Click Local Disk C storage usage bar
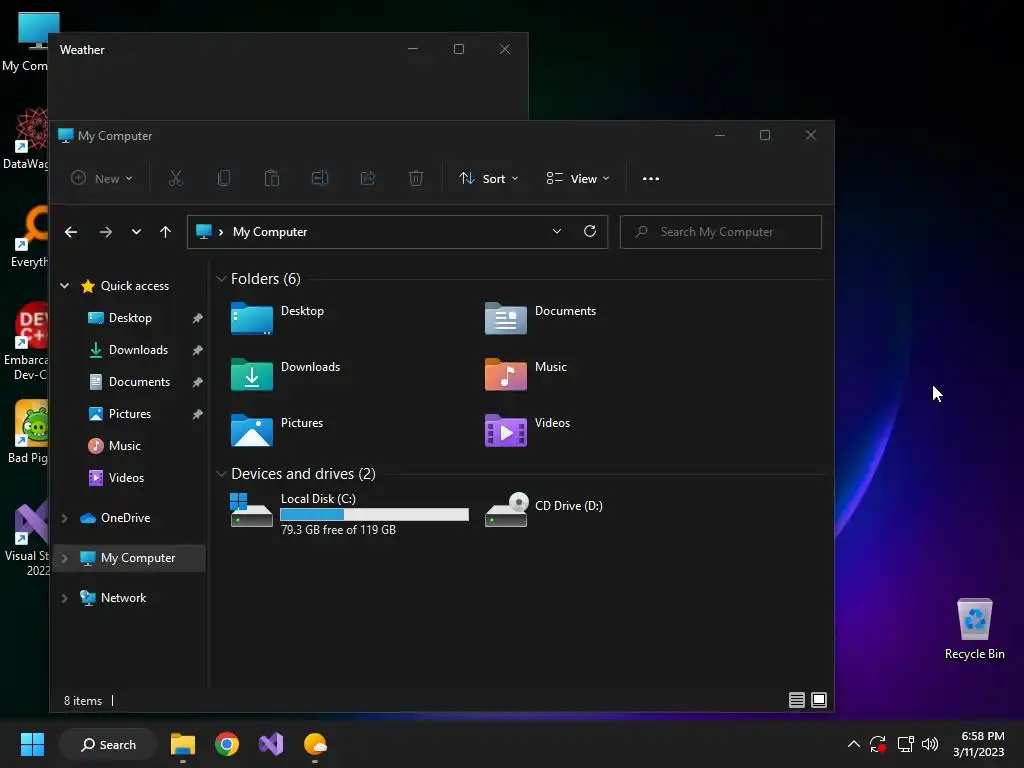This screenshot has width=1024, height=768. click(374, 515)
